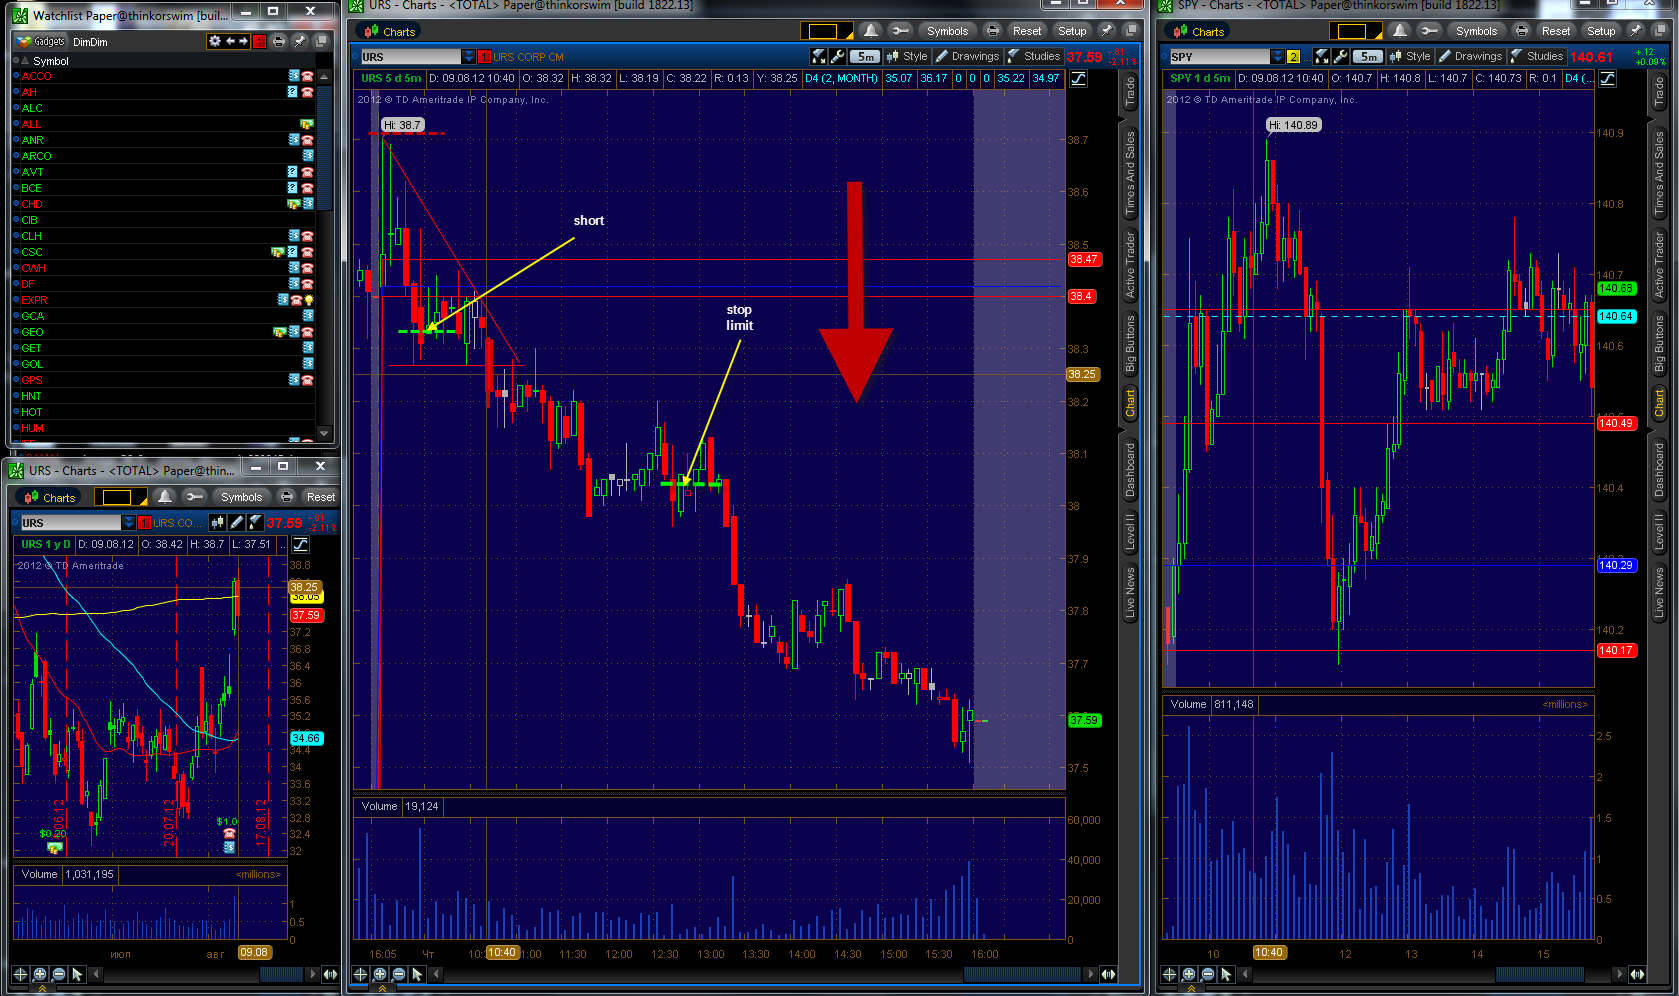Viewport: 1679px width, 996px height.
Task: Select pointer tool below lower-left URS chart
Action: pyautogui.click(x=77, y=974)
